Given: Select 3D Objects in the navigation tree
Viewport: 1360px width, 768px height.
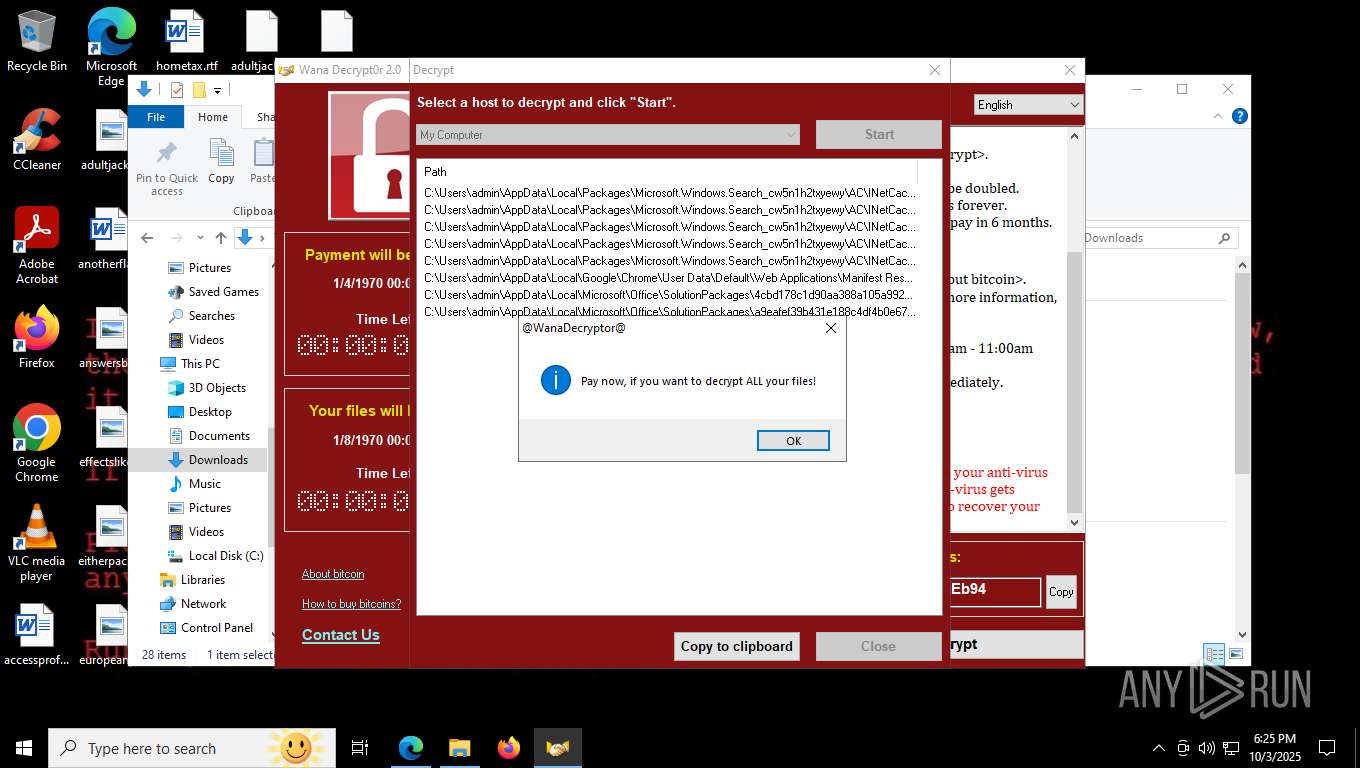Looking at the screenshot, I should point(217,388).
